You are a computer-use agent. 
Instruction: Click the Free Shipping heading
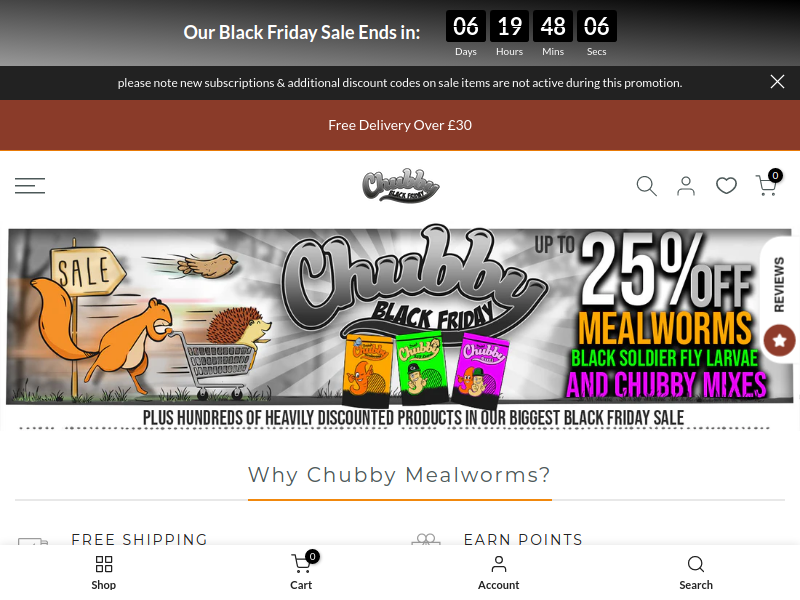point(139,539)
